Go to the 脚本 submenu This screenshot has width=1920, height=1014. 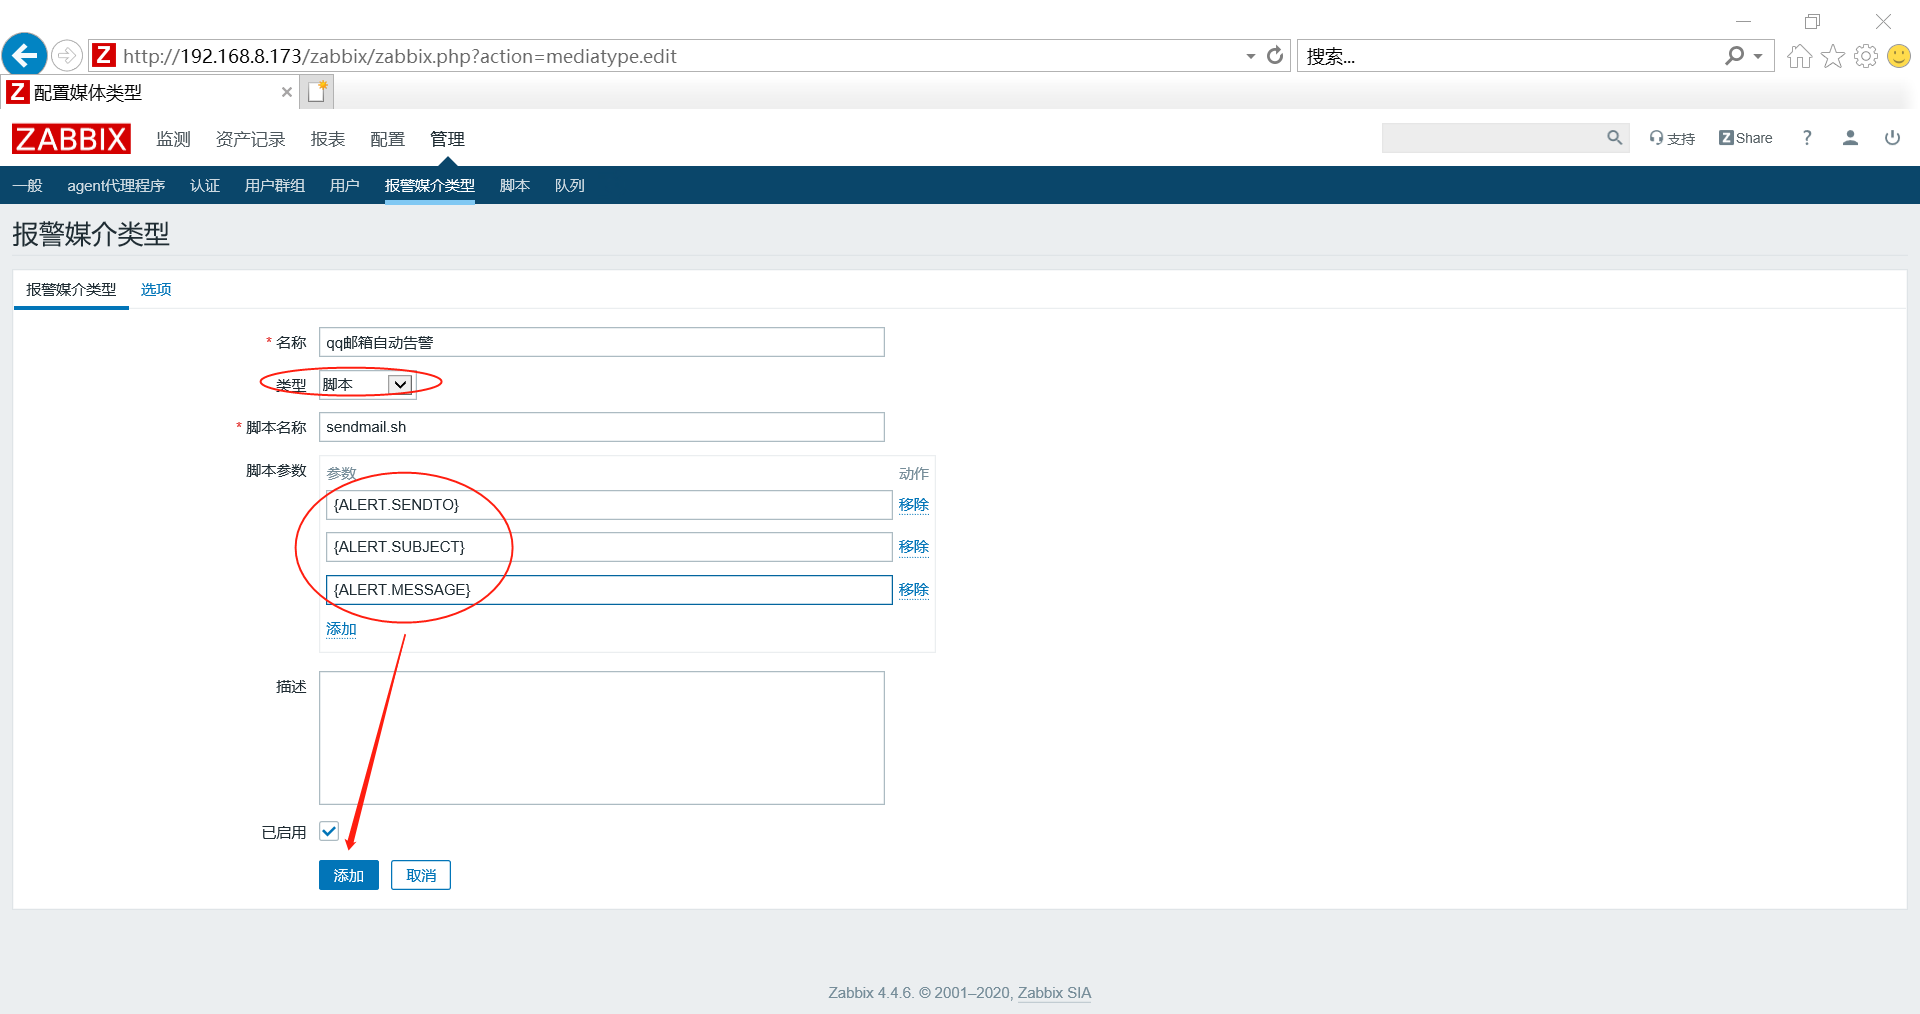point(515,186)
